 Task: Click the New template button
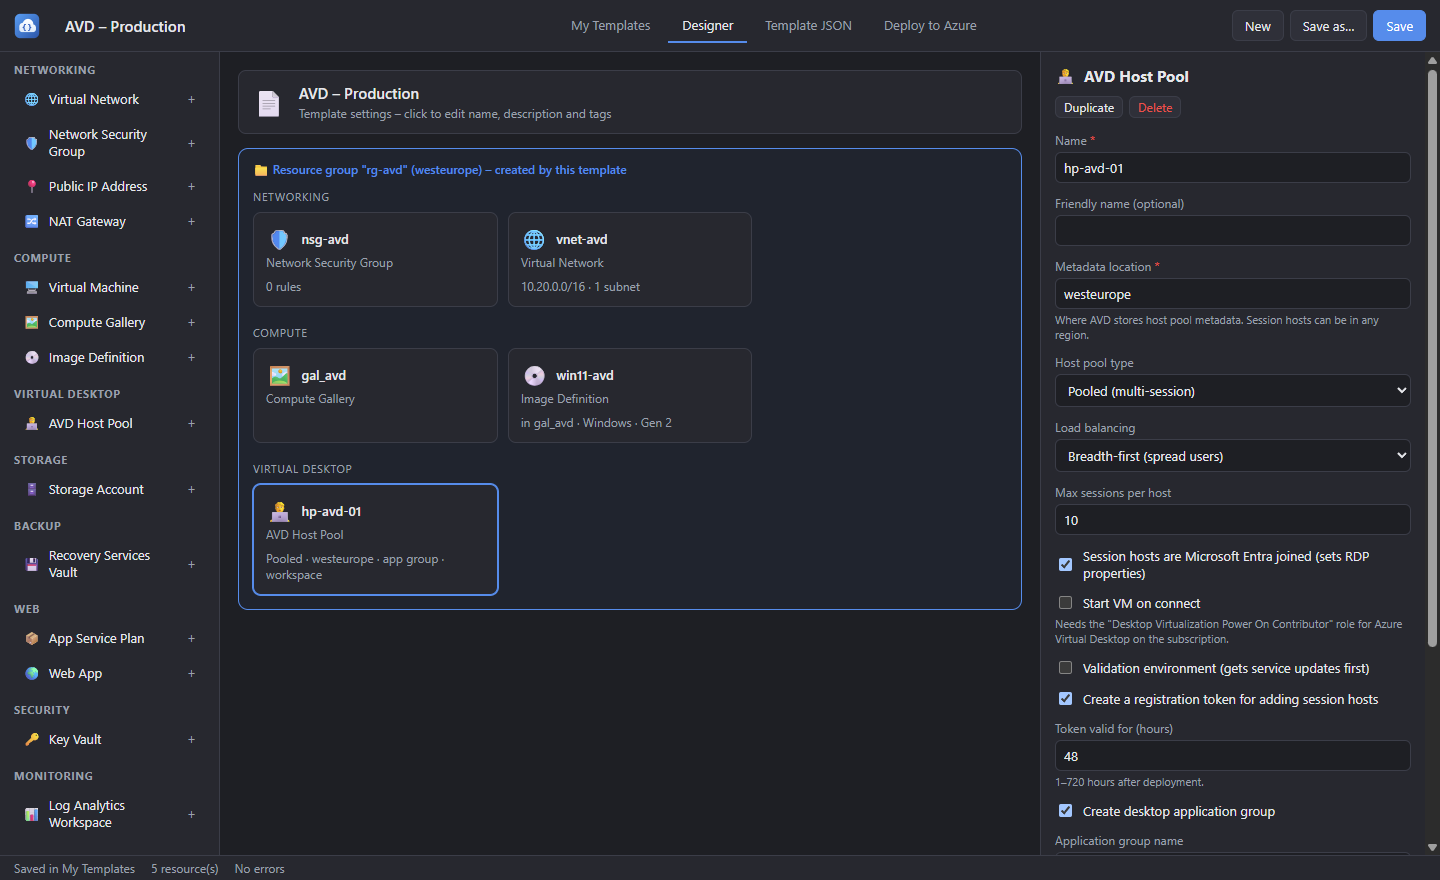point(1258,26)
